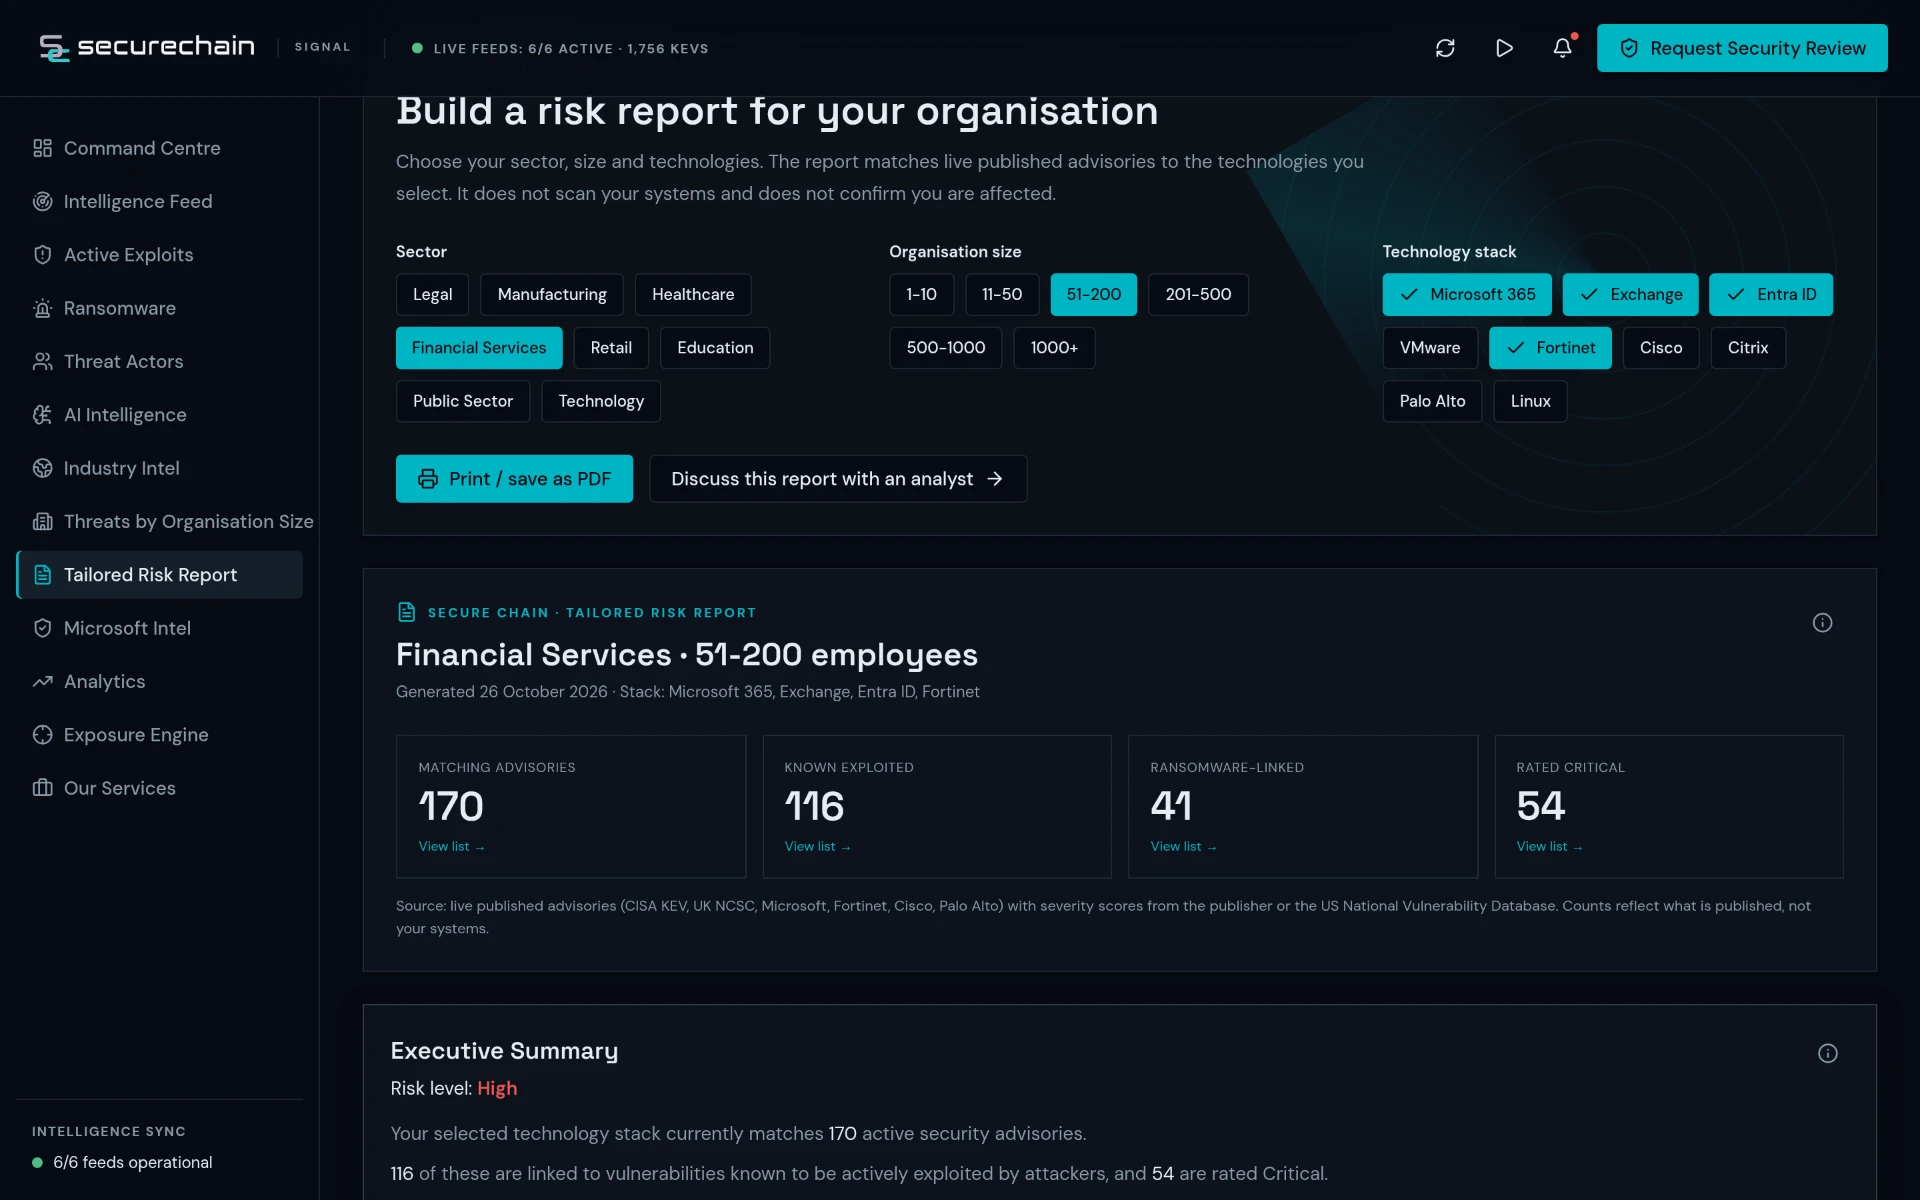Viewport: 1920px width, 1200px height.
Task: Click the Command Centre grid icon
Action: 42,148
